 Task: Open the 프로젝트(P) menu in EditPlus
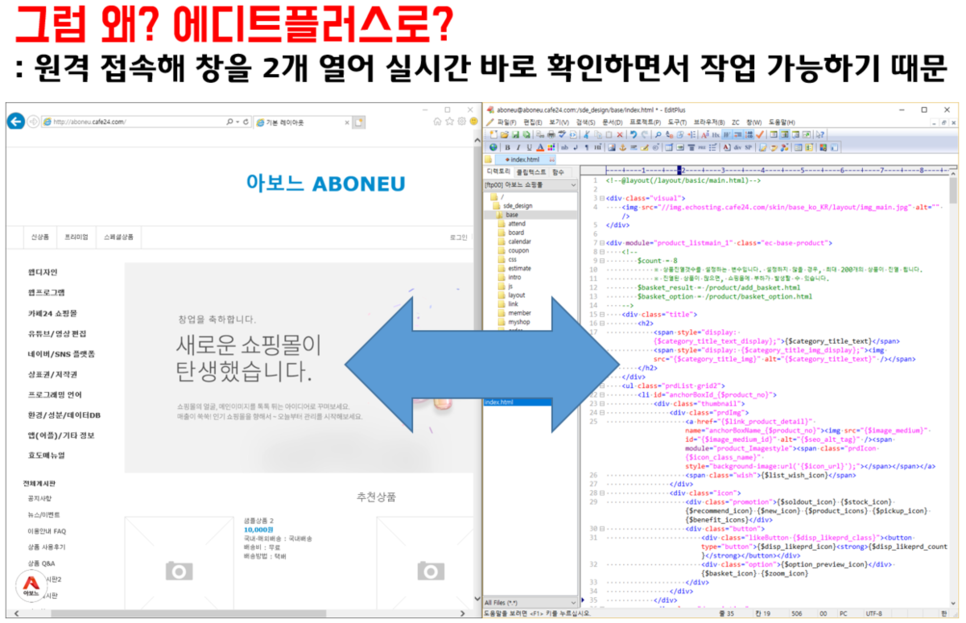pos(645,122)
